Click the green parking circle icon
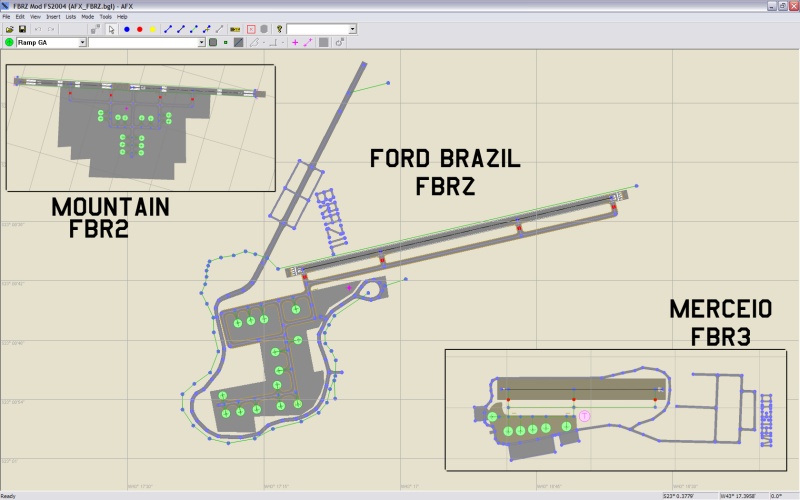The image size is (800, 500). coord(9,42)
